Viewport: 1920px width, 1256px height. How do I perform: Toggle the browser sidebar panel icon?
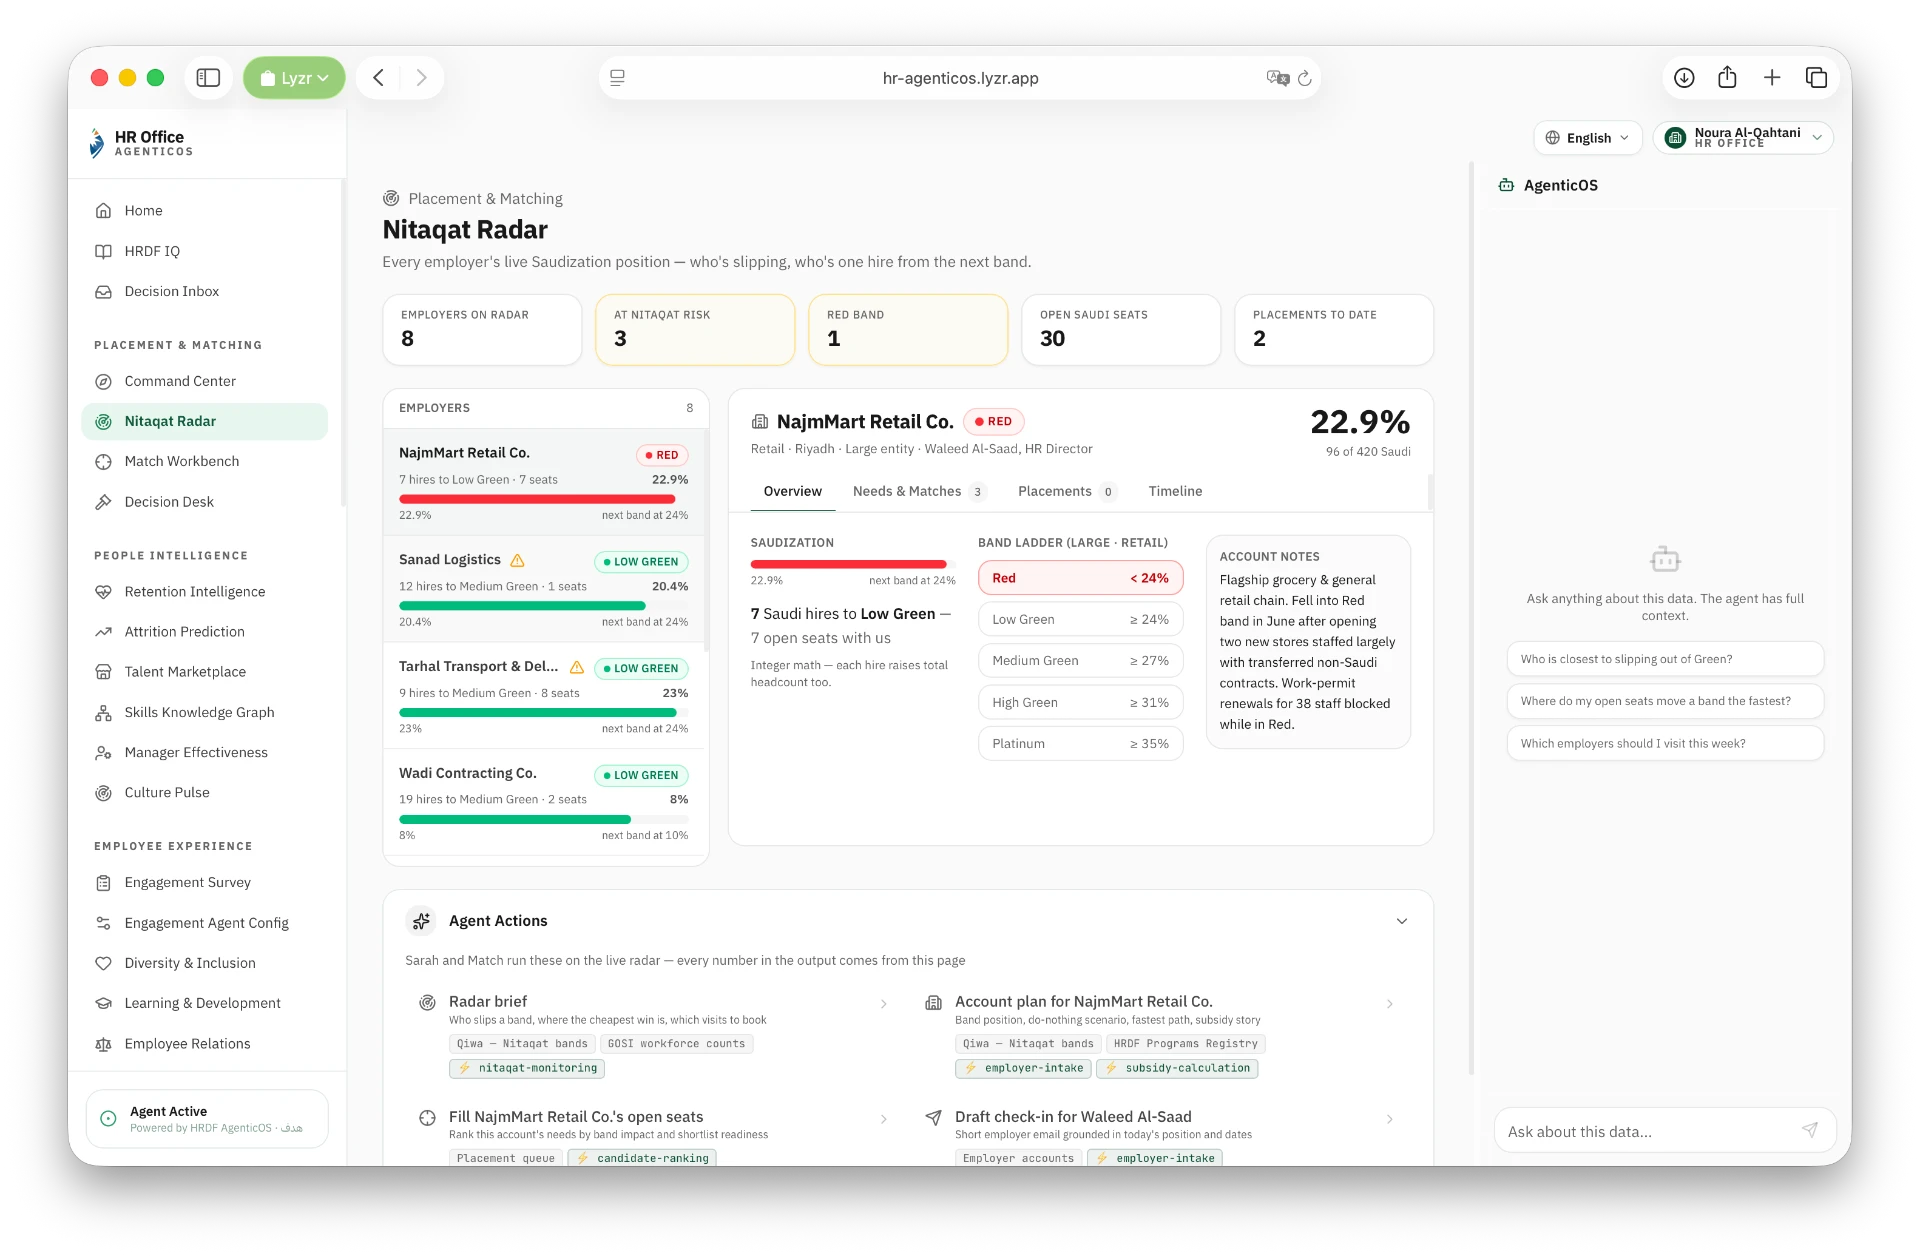208,78
